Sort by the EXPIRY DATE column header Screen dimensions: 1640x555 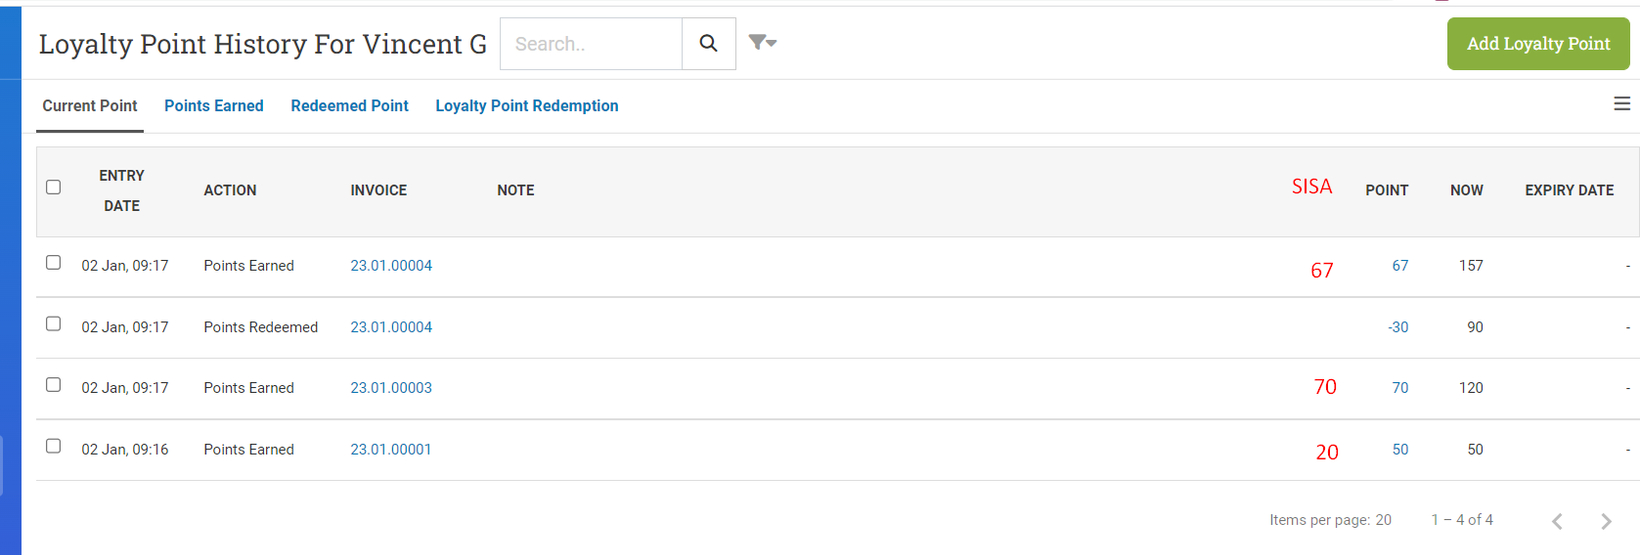1569,190
